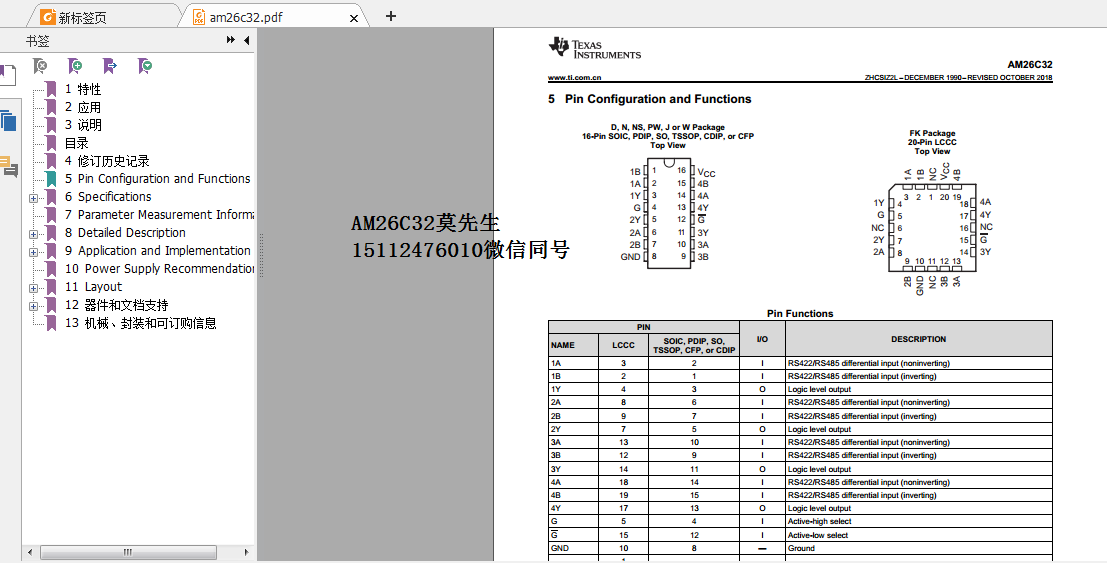Go to bookmark 4 修订历史记录
The height and width of the screenshot is (563, 1107).
coord(107,161)
